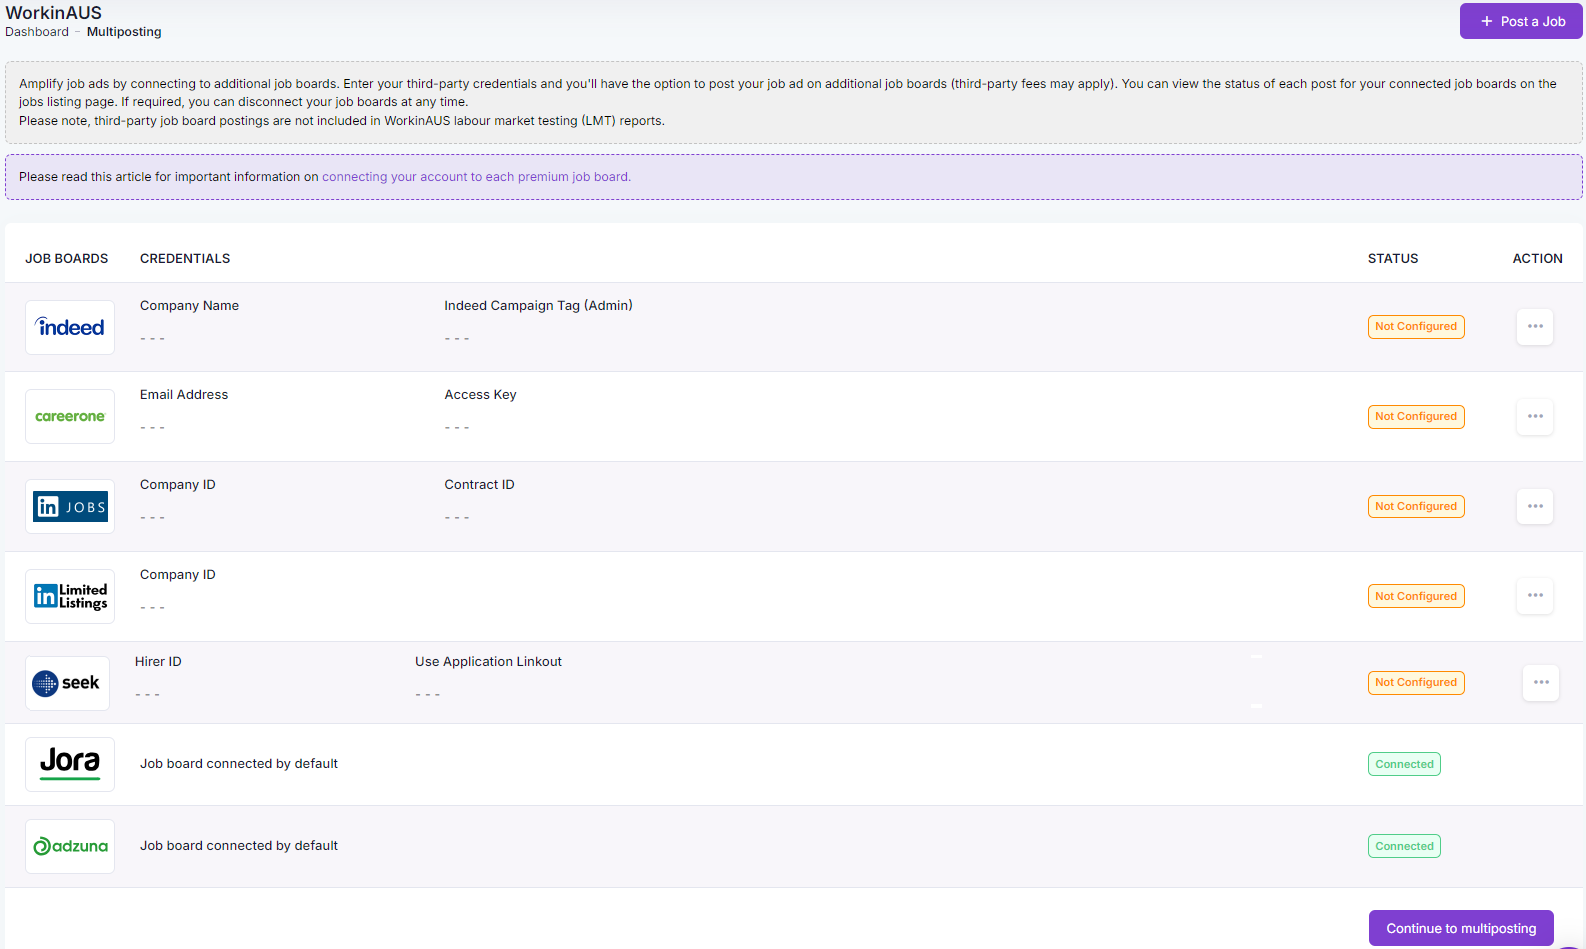
Task: Click the Use Application Linkout label
Action: click(x=488, y=662)
